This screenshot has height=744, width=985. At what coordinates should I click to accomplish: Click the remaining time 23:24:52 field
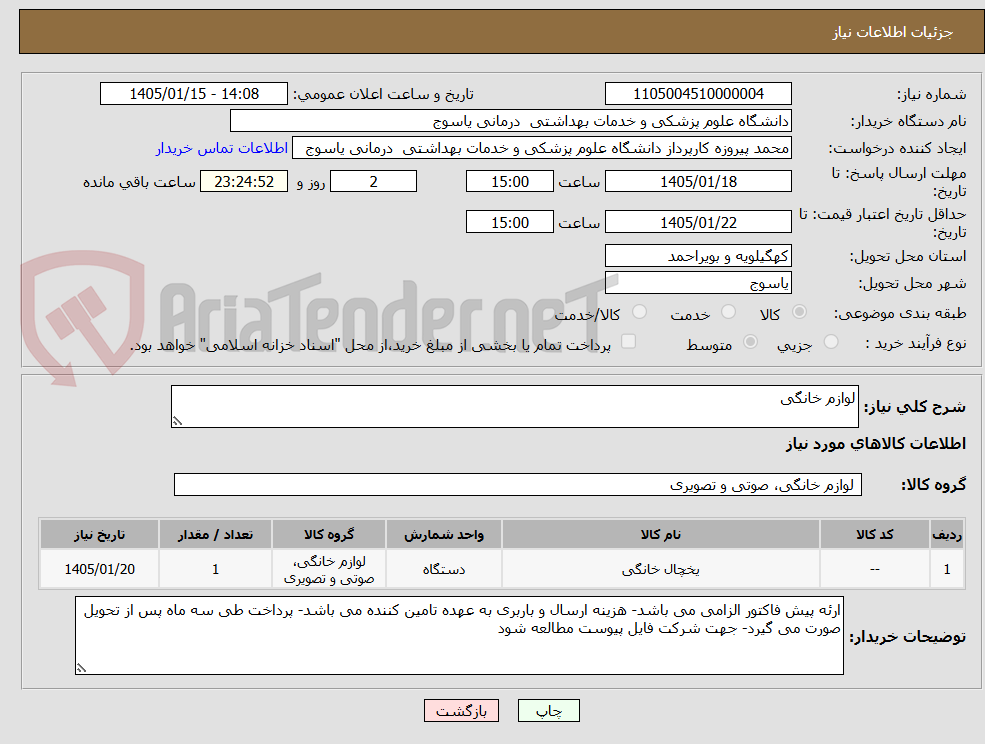pos(244,182)
